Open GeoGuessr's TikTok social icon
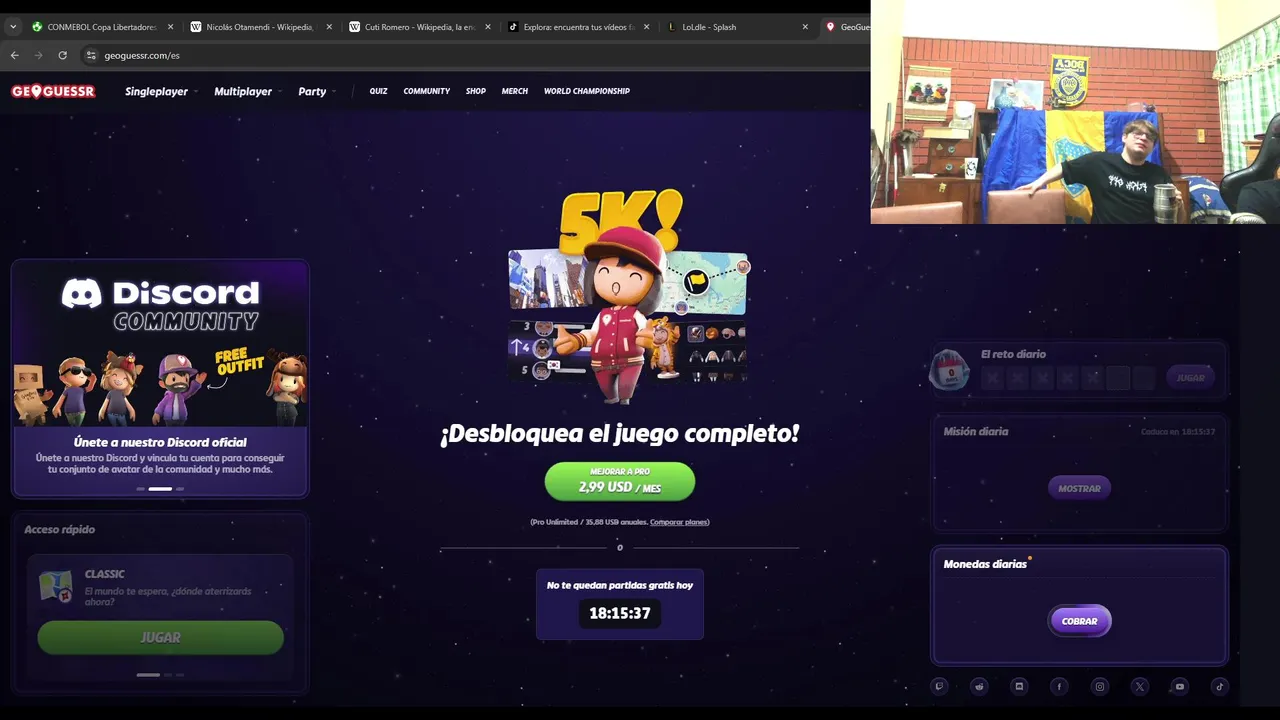Viewport: 1280px width, 720px height. tap(1220, 686)
